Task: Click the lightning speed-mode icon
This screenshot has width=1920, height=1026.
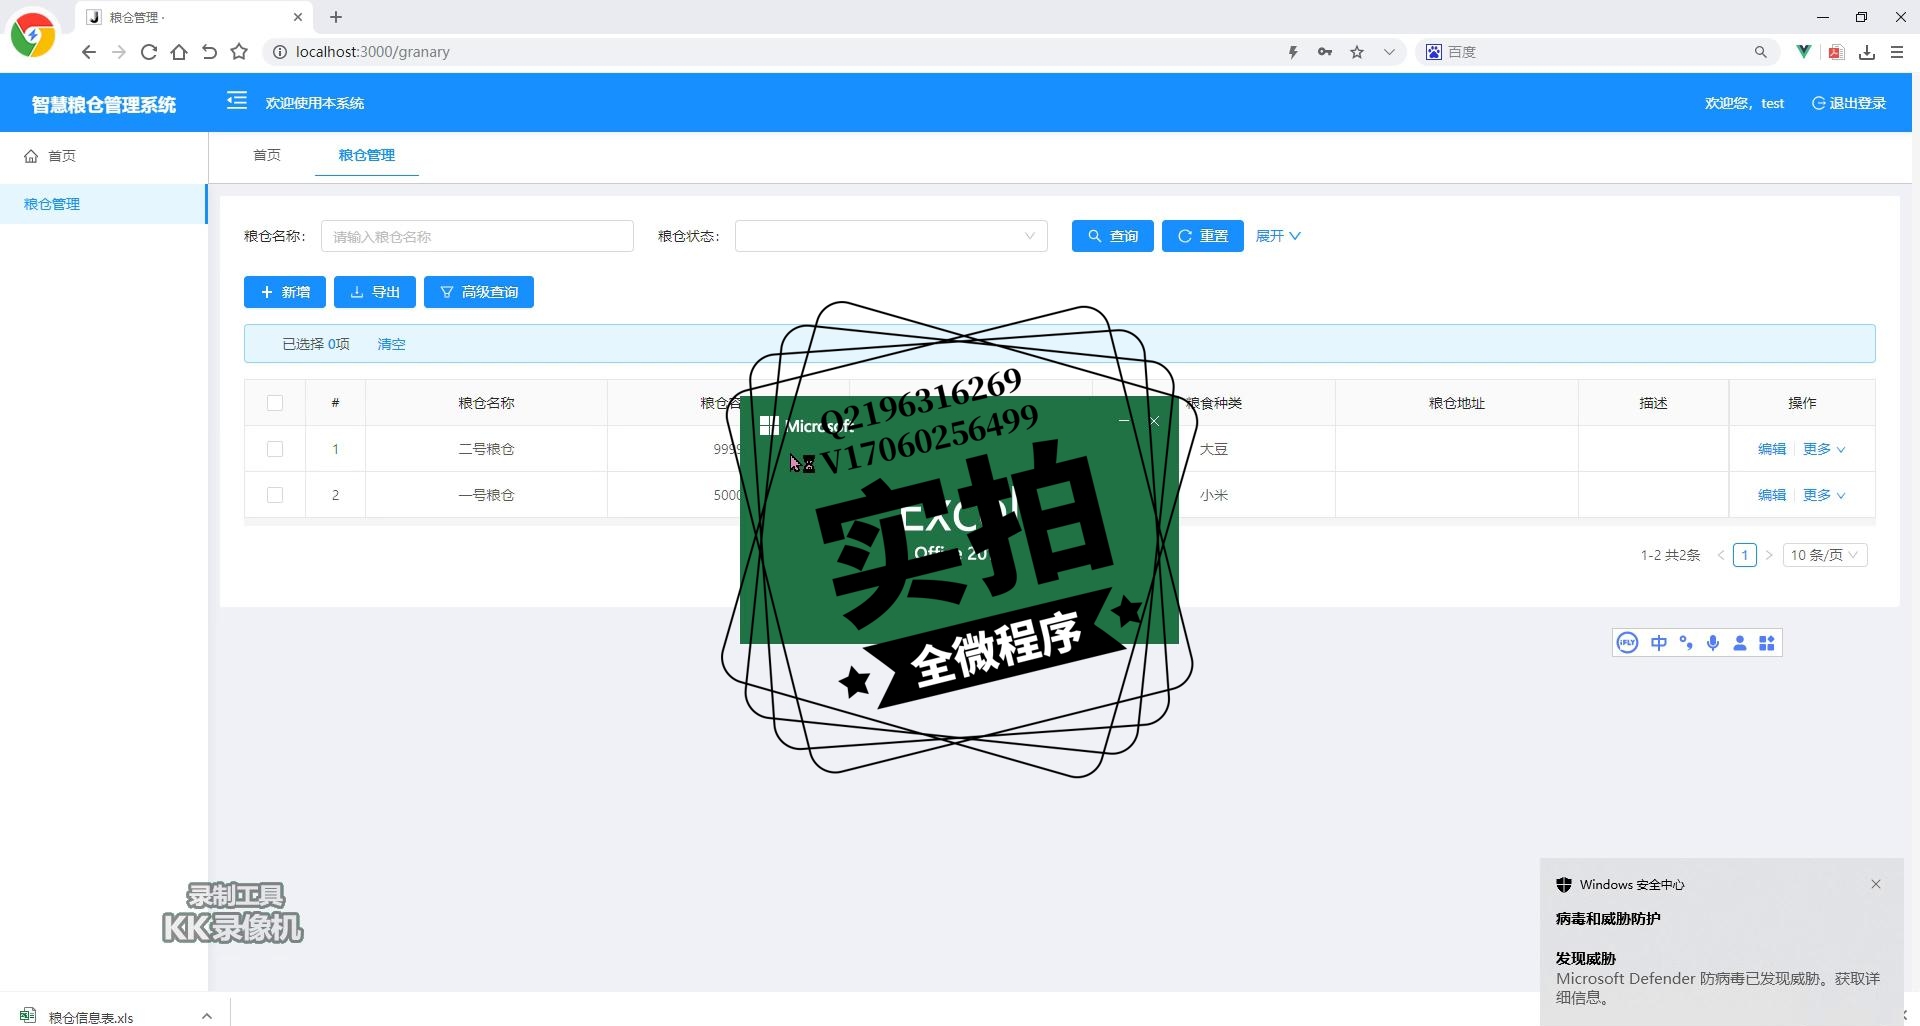Action: pyautogui.click(x=1293, y=52)
